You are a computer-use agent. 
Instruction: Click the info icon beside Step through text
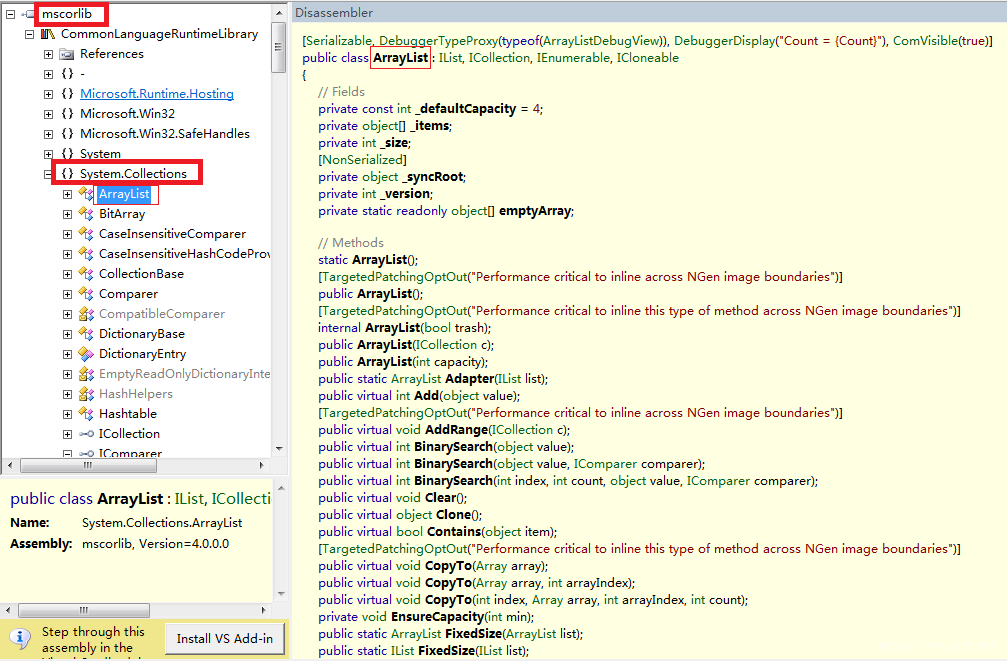point(20,639)
